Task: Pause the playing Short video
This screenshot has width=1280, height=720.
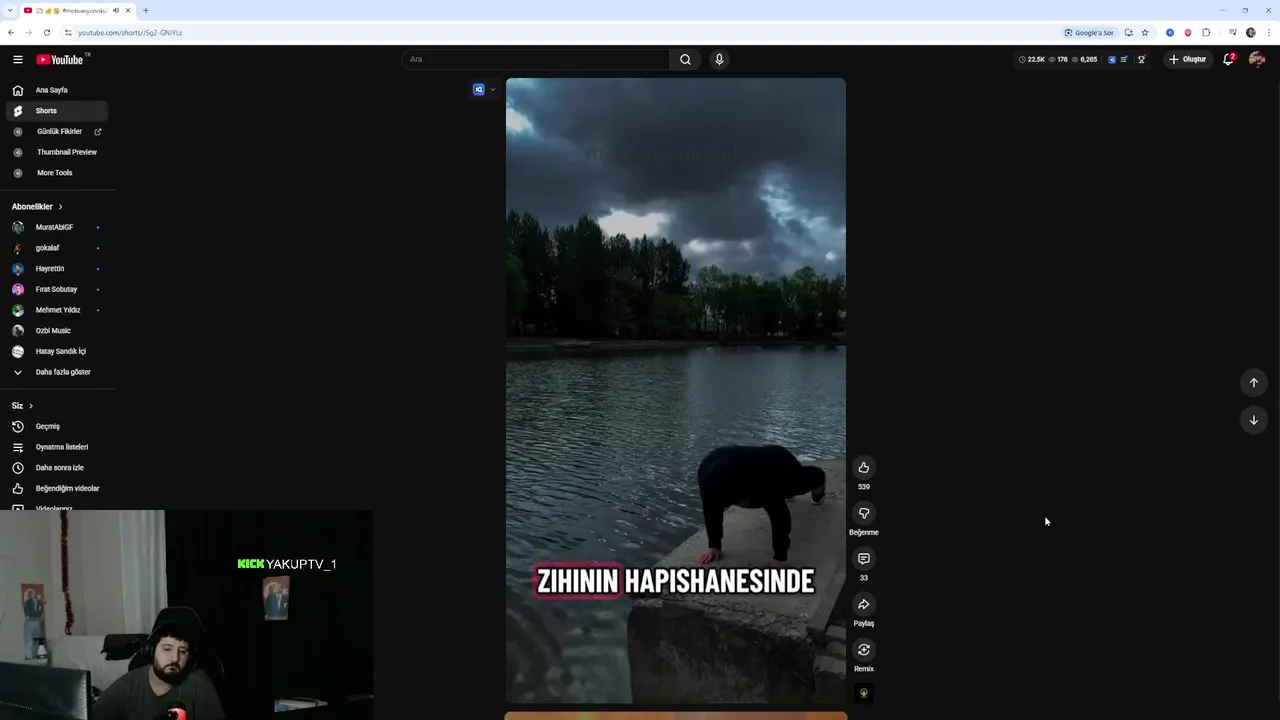Action: 675,390
